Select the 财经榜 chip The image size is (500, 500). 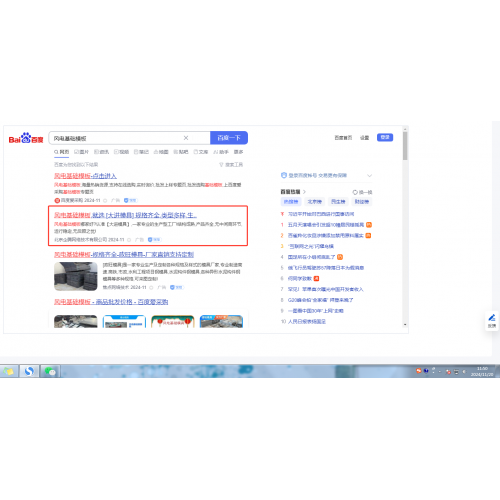coord(362,202)
